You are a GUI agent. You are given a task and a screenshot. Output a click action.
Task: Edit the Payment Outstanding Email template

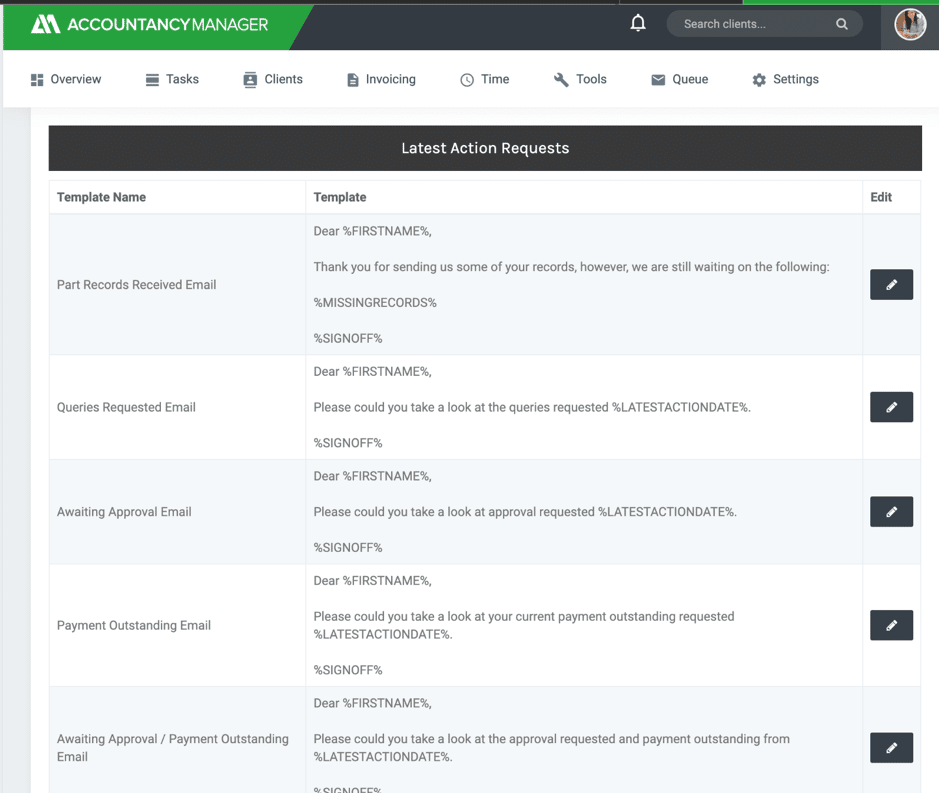point(891,625)
